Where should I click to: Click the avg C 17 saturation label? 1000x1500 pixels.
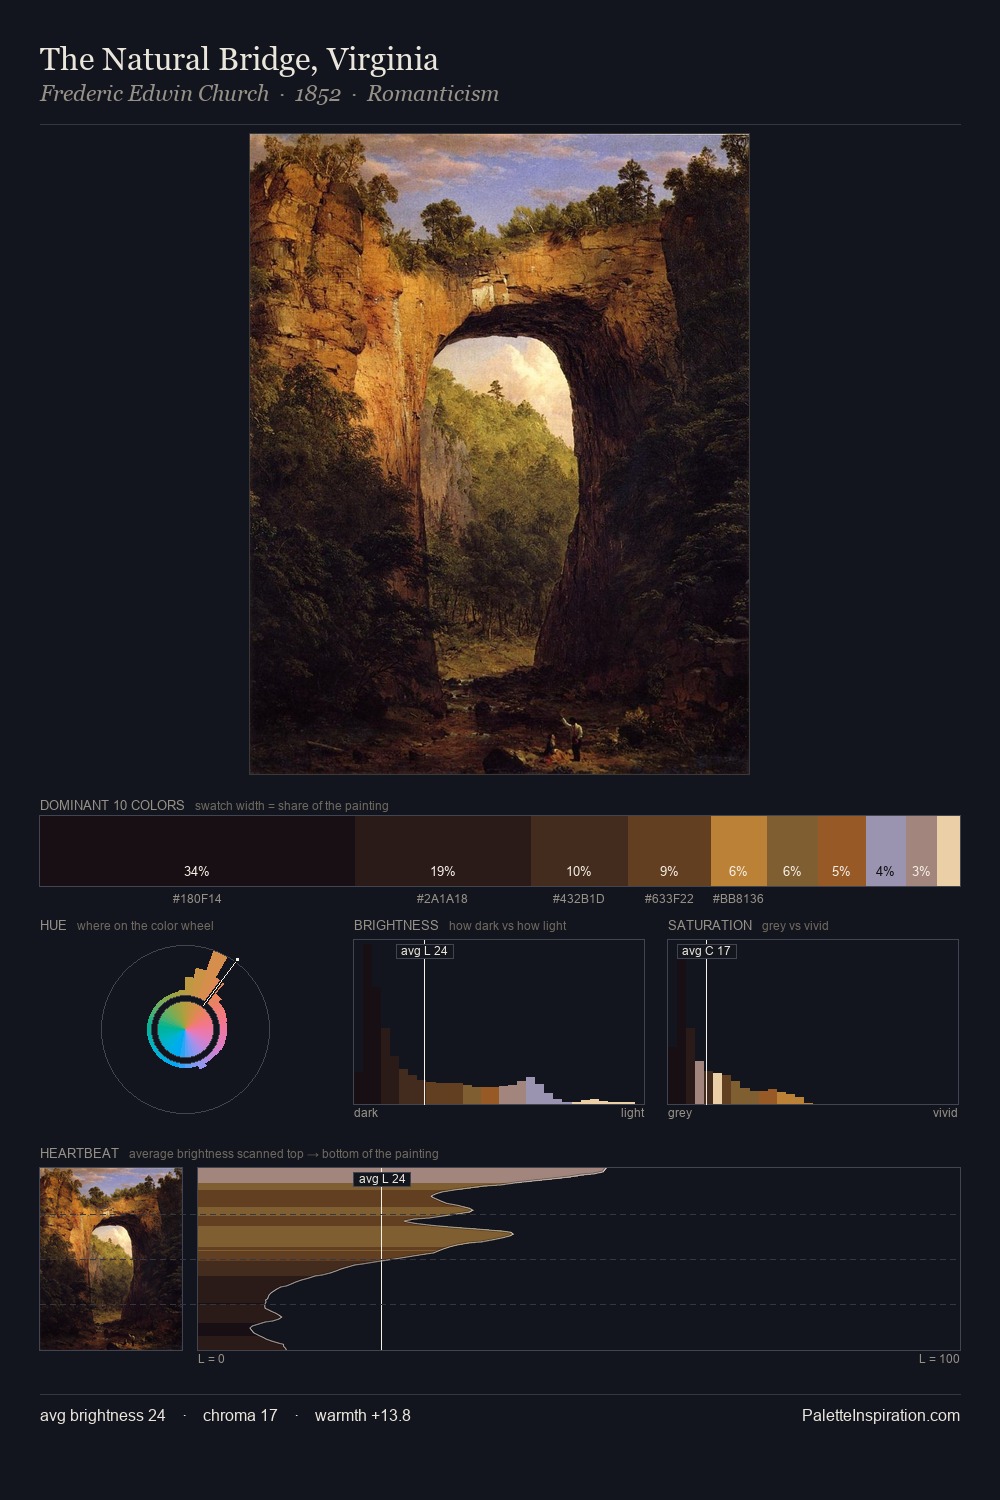coord(706,951)
